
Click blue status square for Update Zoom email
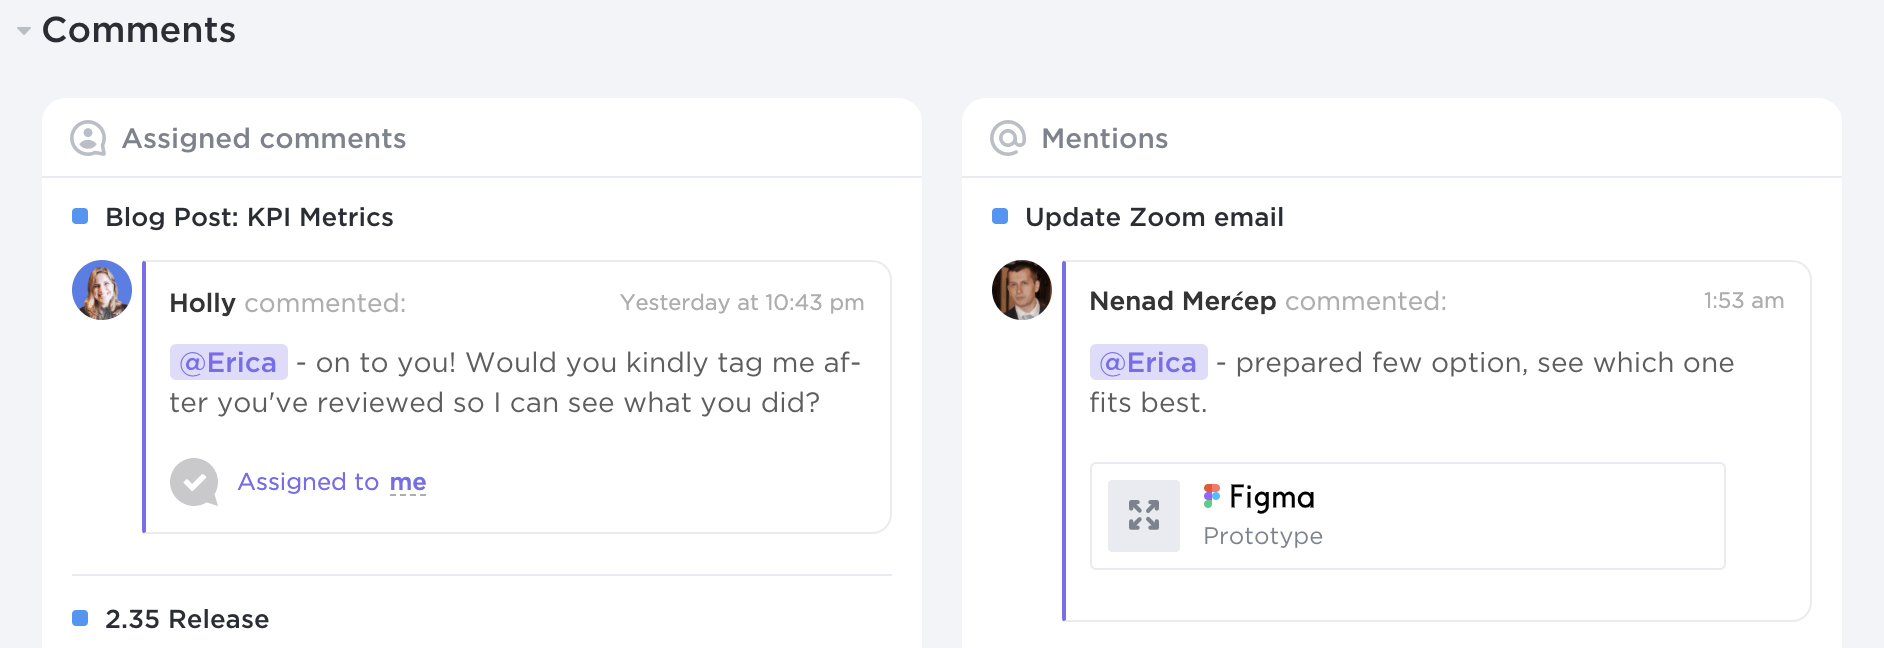point(1000,216)
